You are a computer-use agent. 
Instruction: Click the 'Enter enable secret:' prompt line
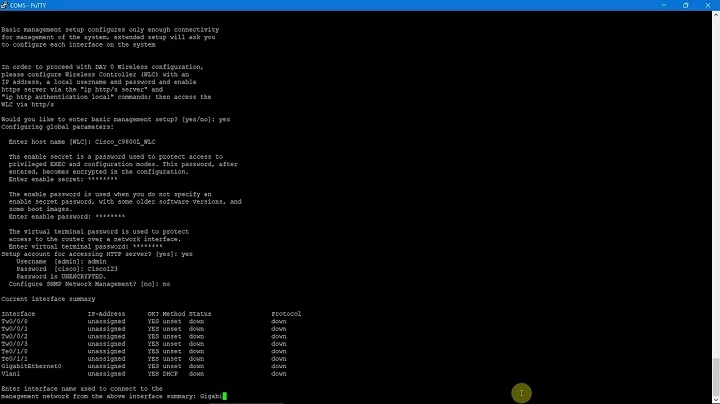(63, 180)
